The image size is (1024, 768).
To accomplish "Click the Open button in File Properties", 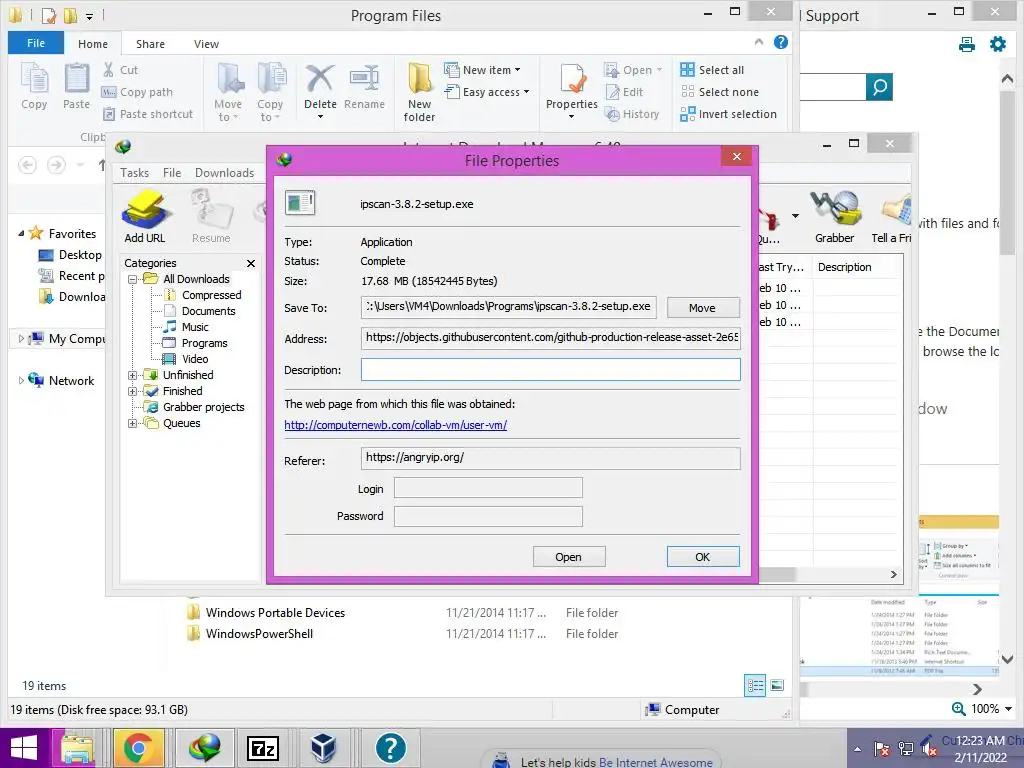I will point(569,556).
